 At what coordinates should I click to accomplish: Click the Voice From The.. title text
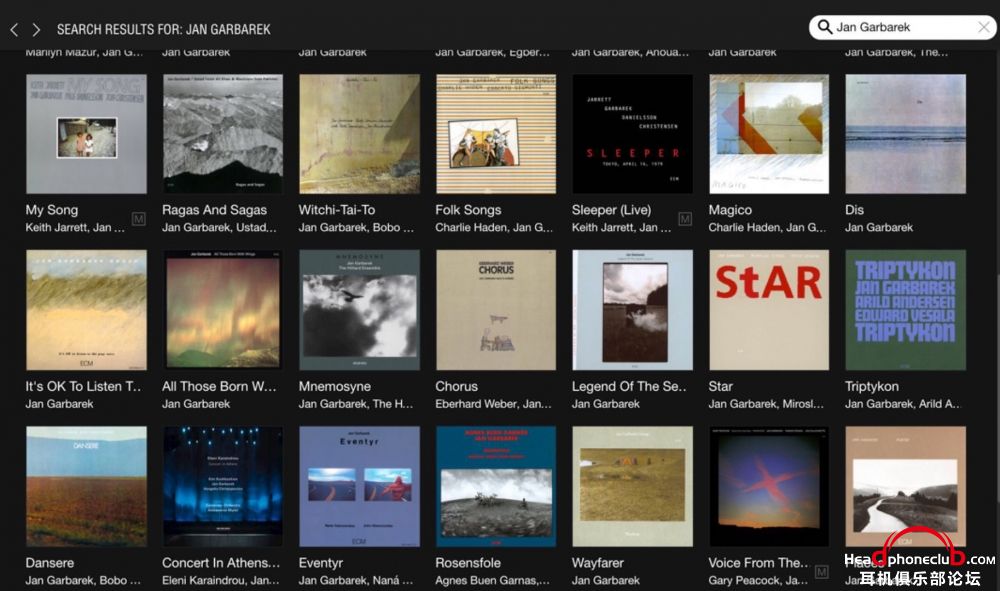click(758, 563)
